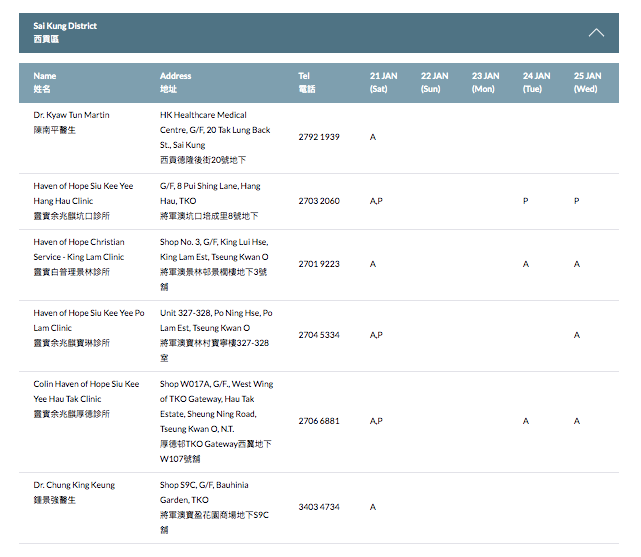
Task: Click Haven of Hope Hang Hau Clinic name
Action: click(82, 193)
